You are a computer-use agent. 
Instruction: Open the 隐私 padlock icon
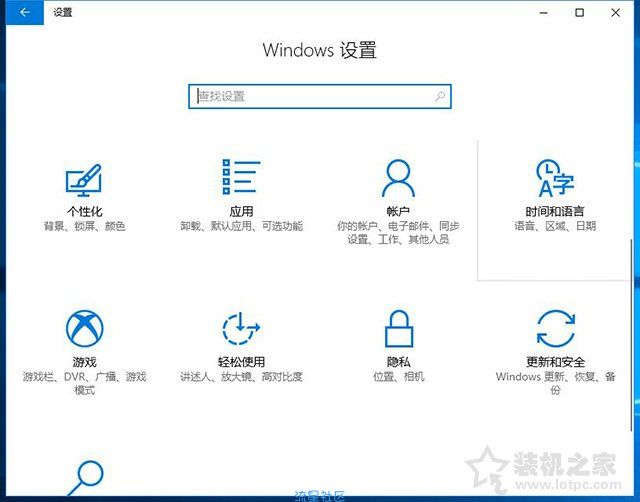point(398,329)
